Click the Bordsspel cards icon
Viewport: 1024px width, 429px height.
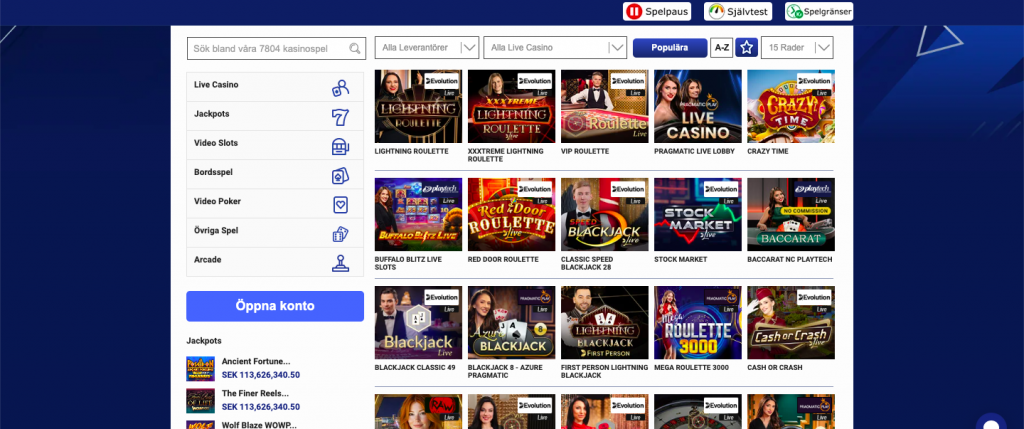click(340, 176)
